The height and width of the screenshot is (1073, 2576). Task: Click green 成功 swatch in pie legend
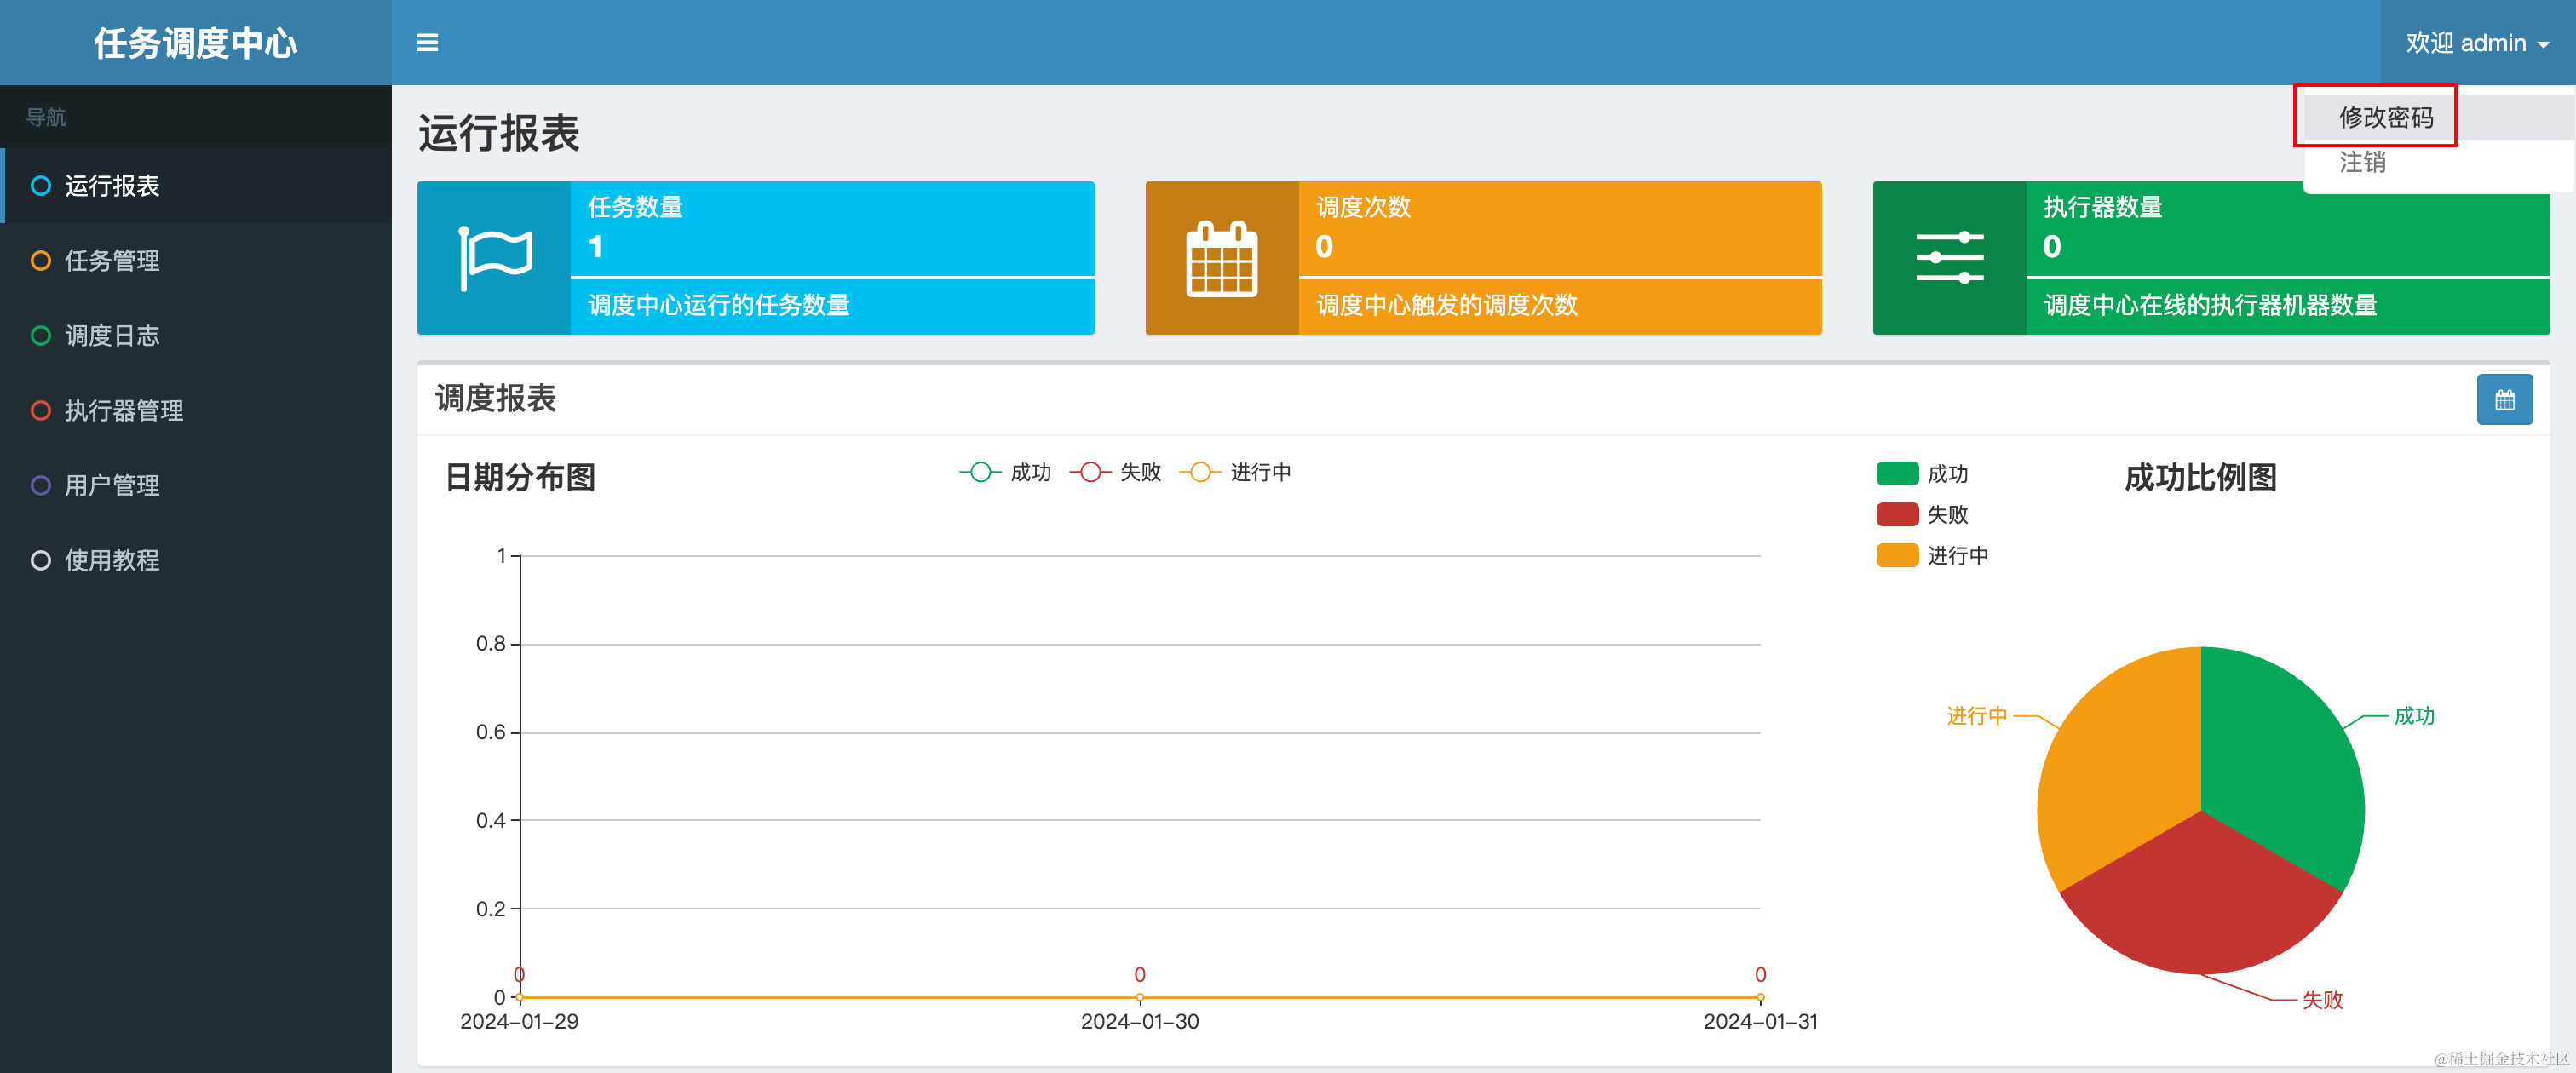1896,473
